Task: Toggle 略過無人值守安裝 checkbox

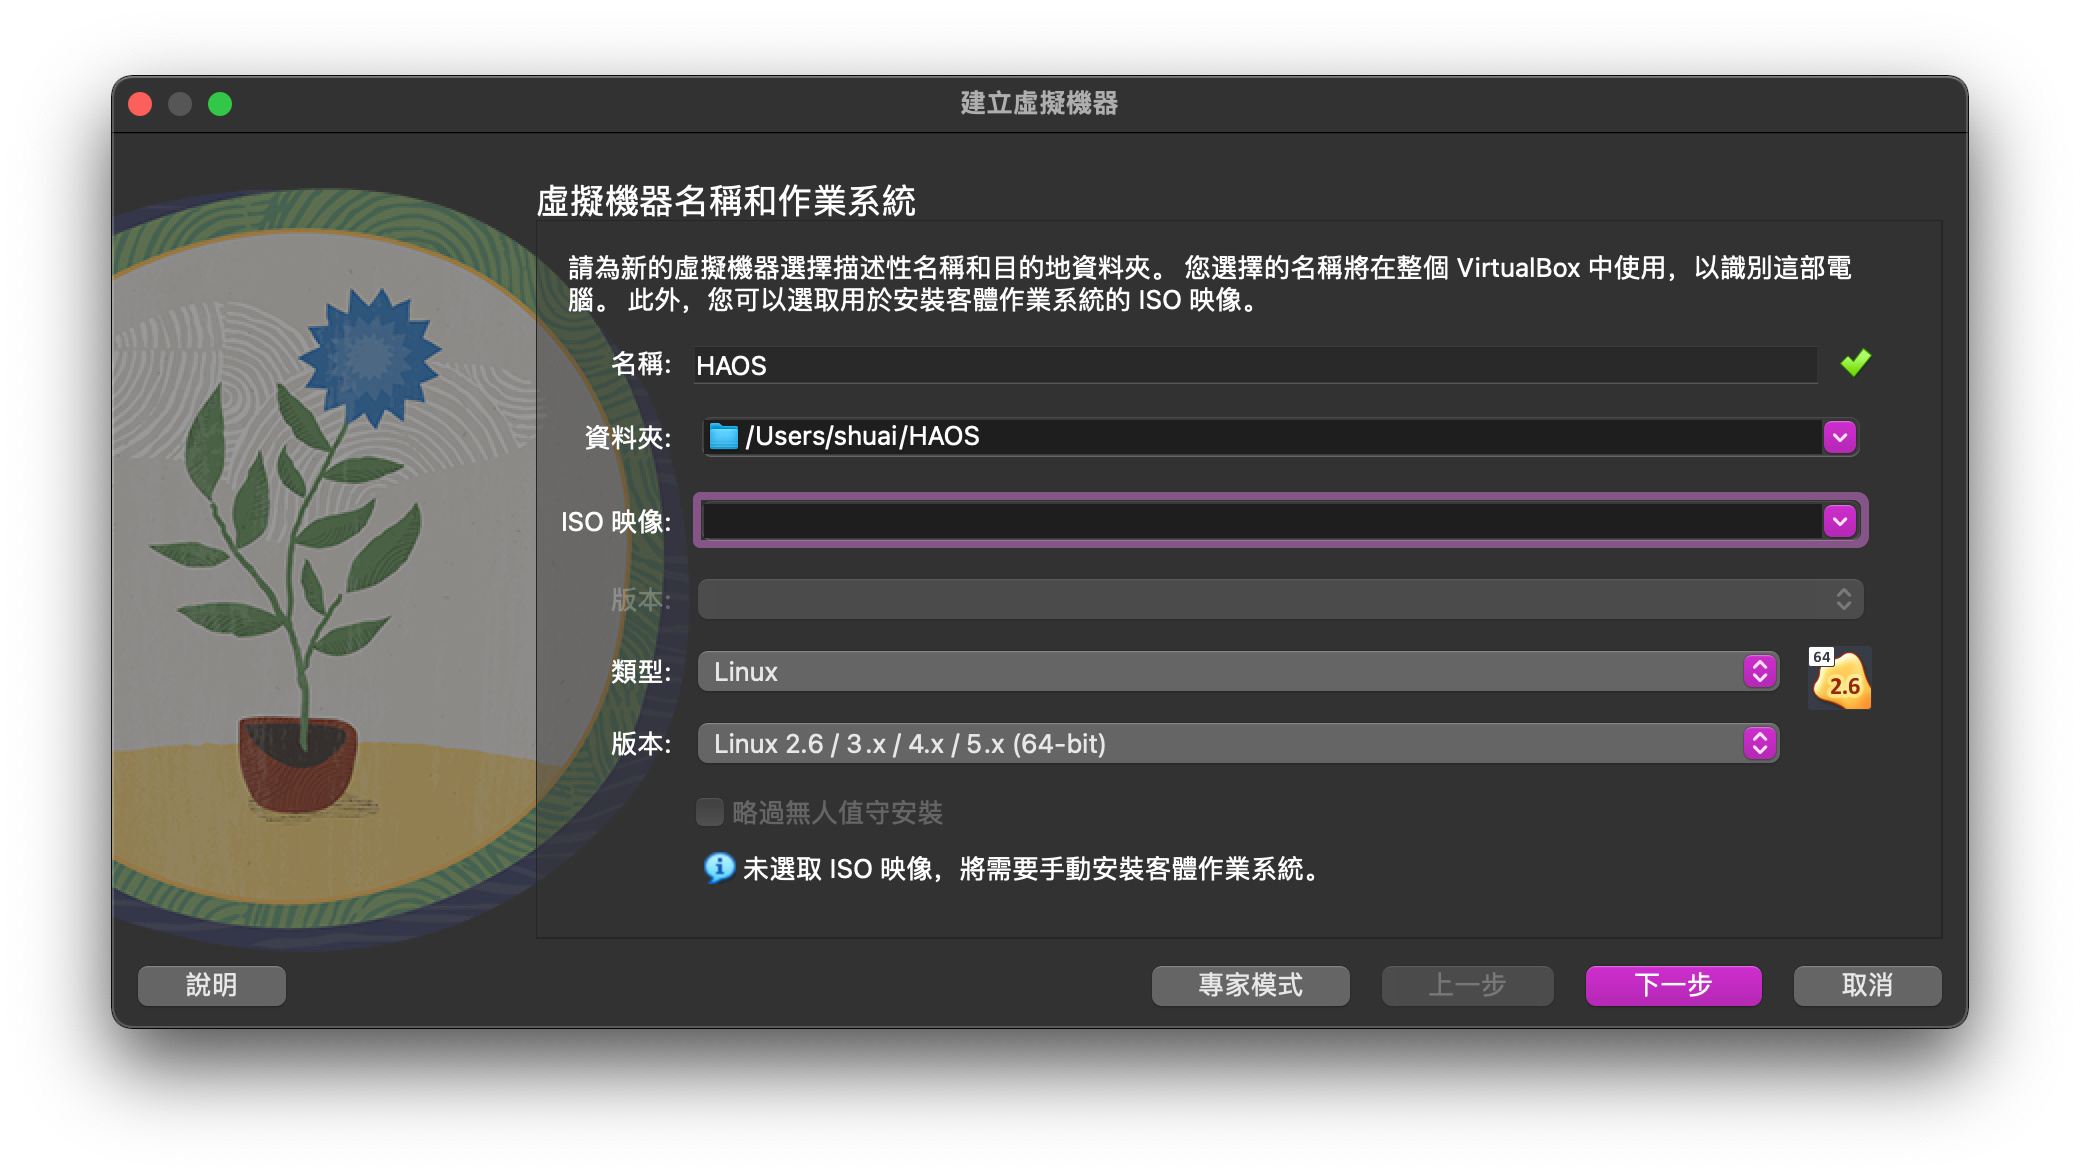Action: (710, 812)
